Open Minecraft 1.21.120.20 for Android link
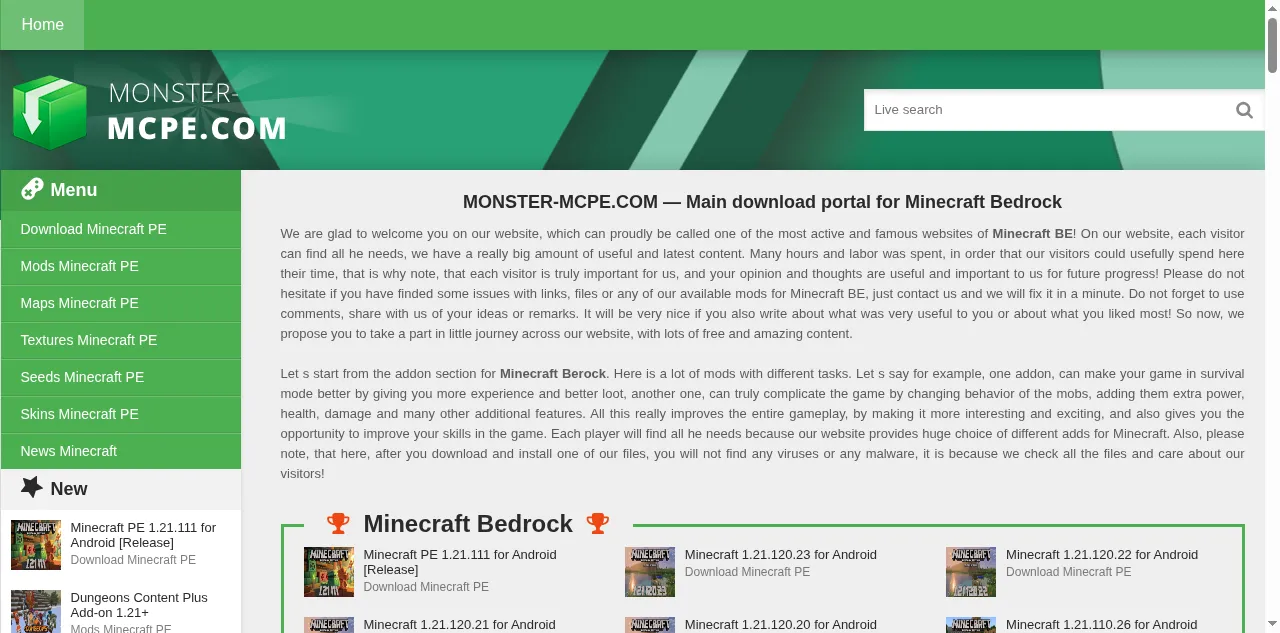This screenshot has height=633, width=1280. pos(781,625)
